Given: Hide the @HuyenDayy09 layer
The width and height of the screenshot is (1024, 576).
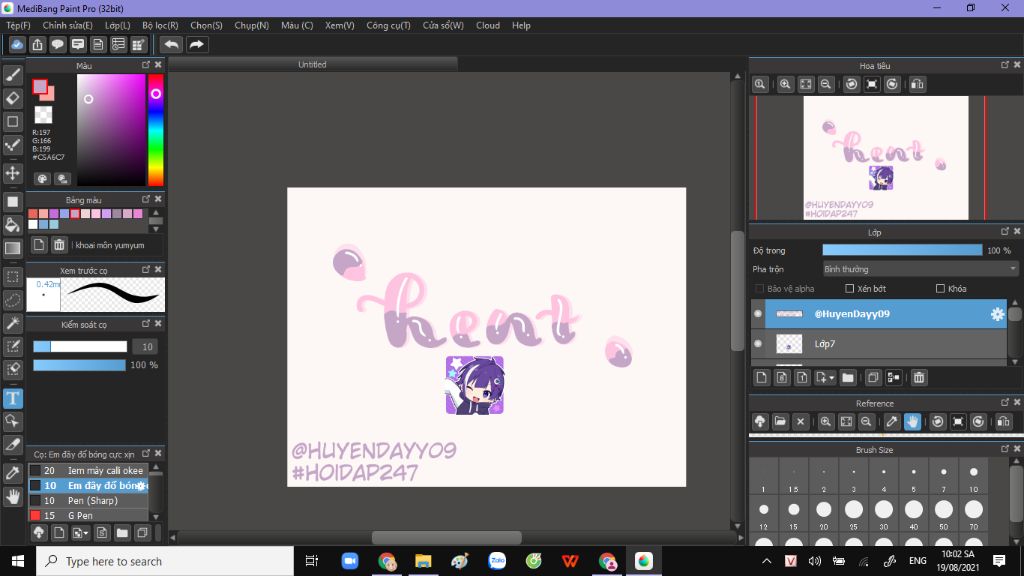Looking at the screenshot, I should point(758,314).
